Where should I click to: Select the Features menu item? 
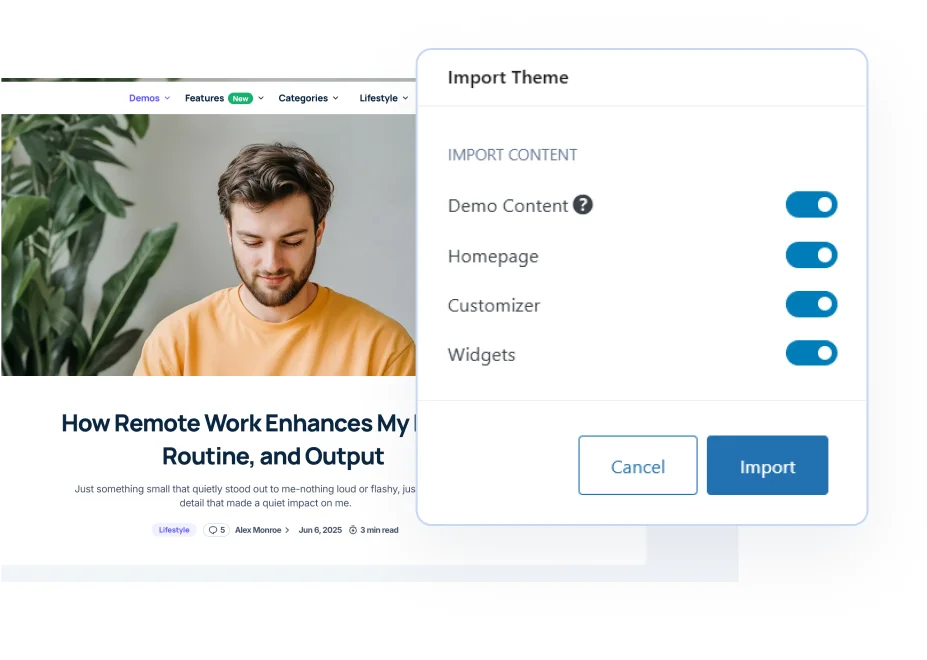tap(204, 98)
